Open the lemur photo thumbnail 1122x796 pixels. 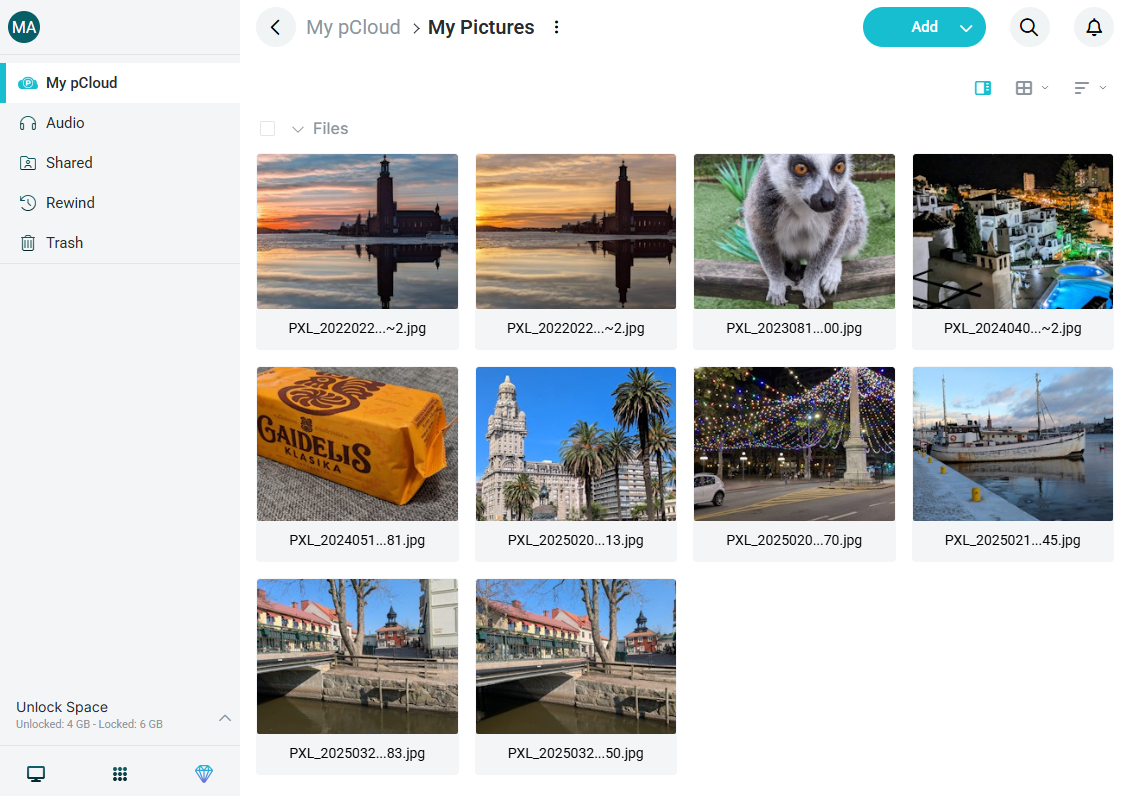(x=794, y=231)
